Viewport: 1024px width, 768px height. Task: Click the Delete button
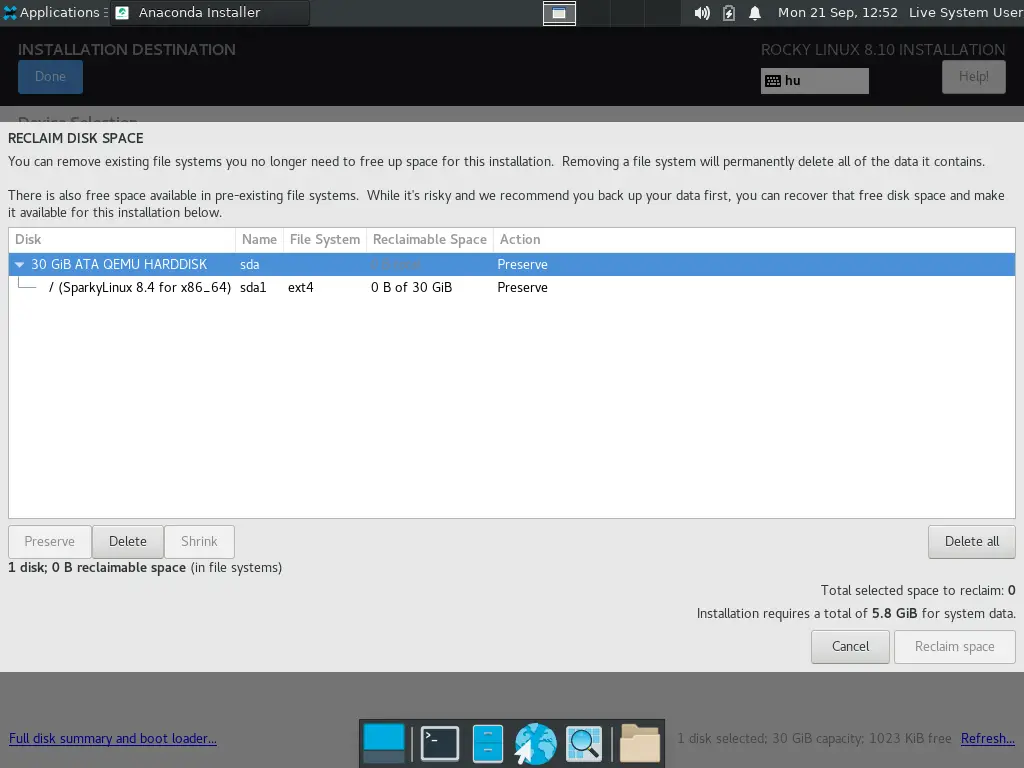click(x=128, y=541)
